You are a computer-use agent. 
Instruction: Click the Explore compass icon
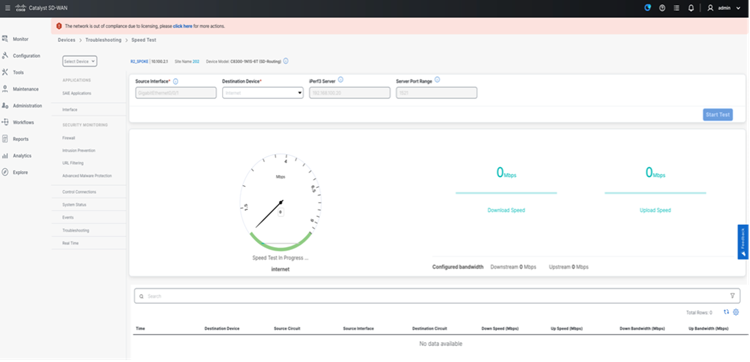pos(5,172)
